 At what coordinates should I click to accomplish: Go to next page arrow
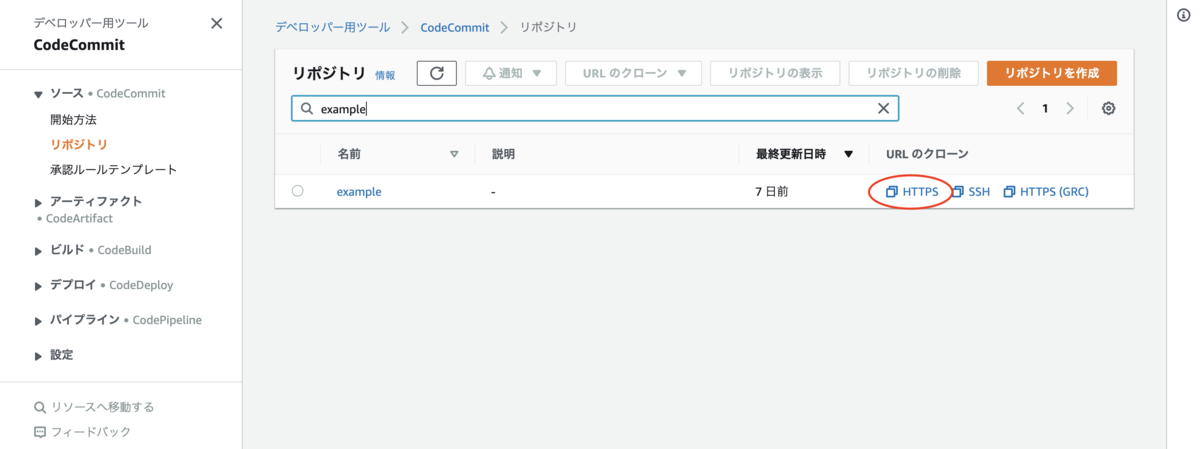tap(1070, 108)
